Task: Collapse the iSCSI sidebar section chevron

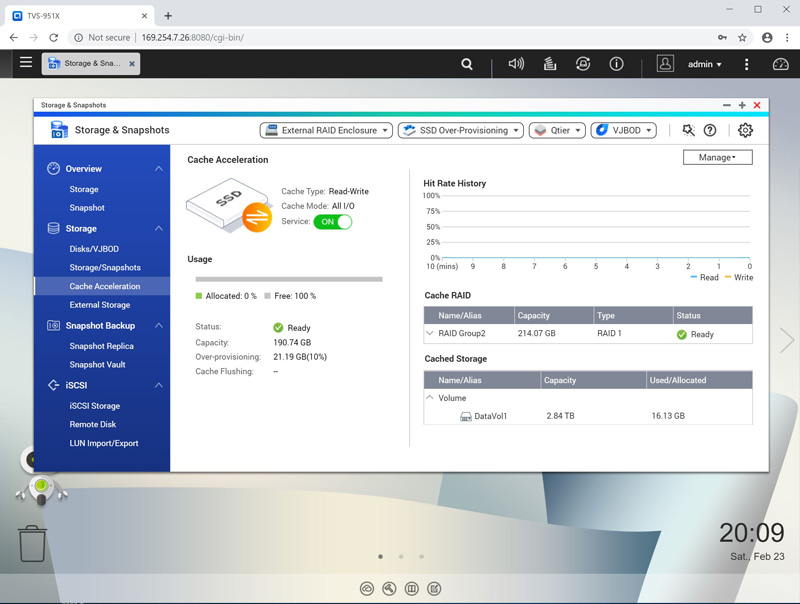Action: 159,385
